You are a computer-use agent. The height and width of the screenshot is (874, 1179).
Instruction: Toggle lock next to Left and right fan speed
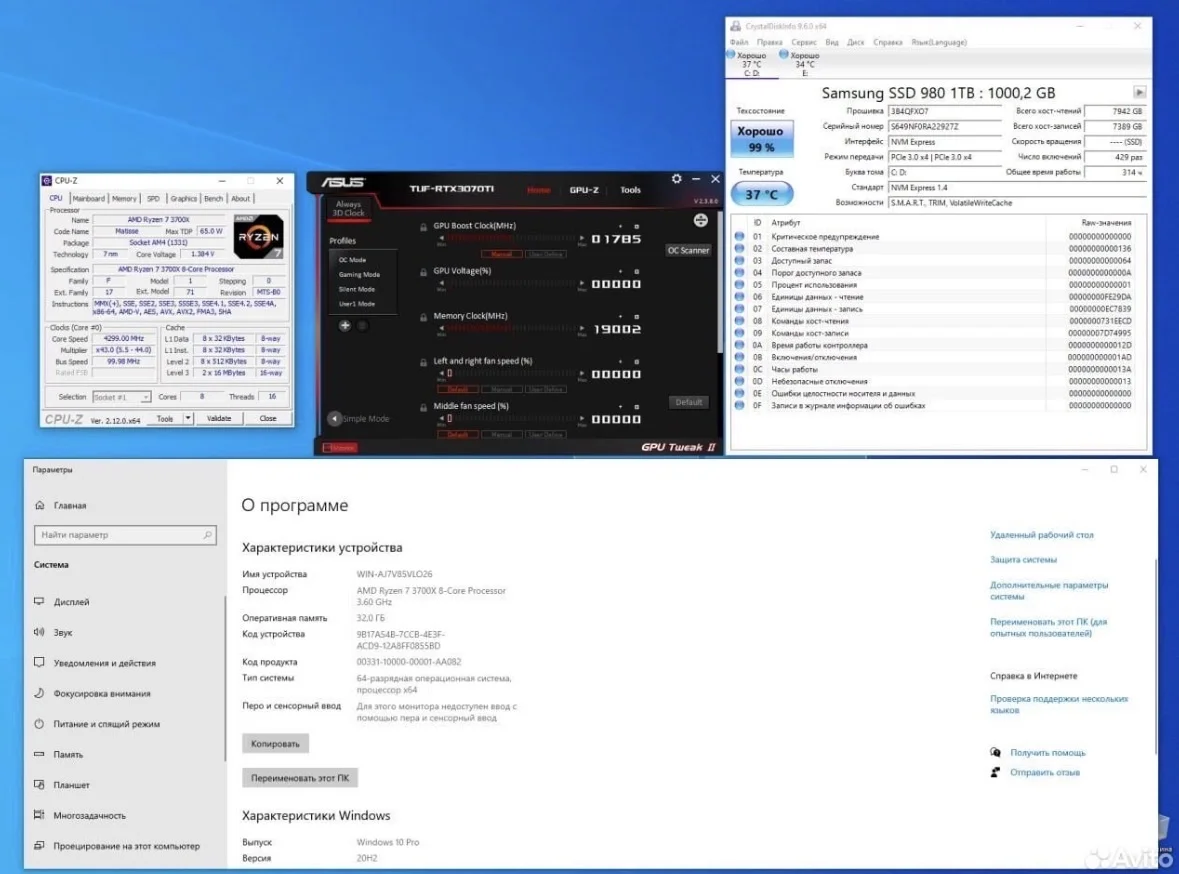(423, 363)
